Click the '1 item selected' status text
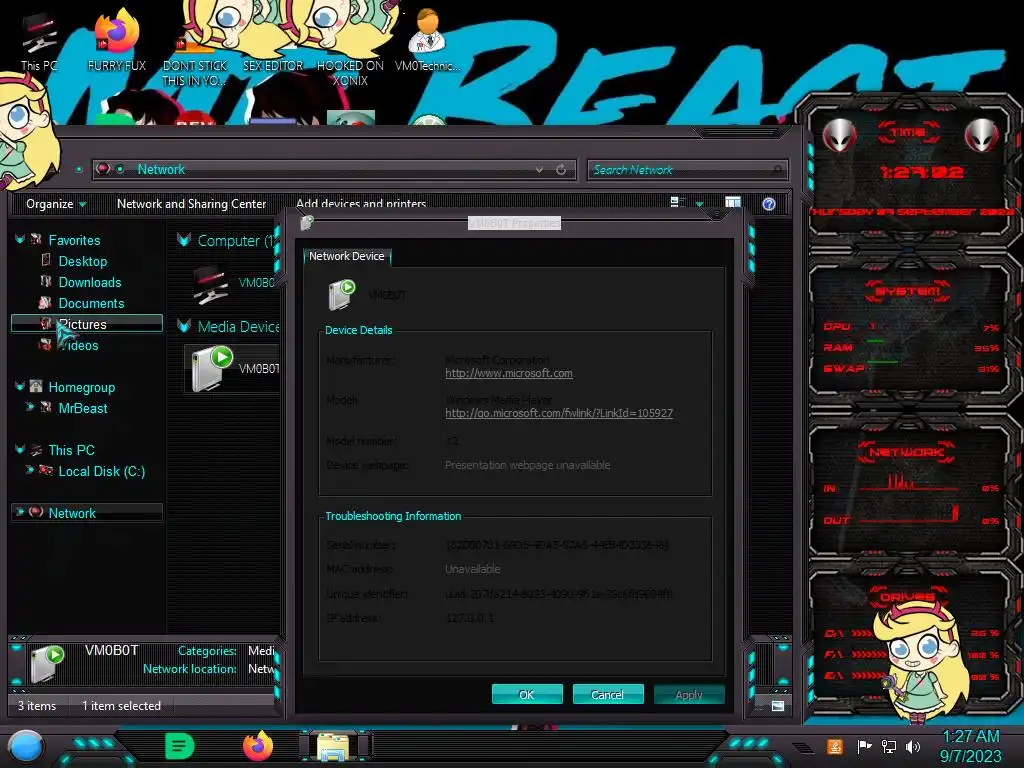The width and height of the screenshot is (1024, 768). [121, 705]
